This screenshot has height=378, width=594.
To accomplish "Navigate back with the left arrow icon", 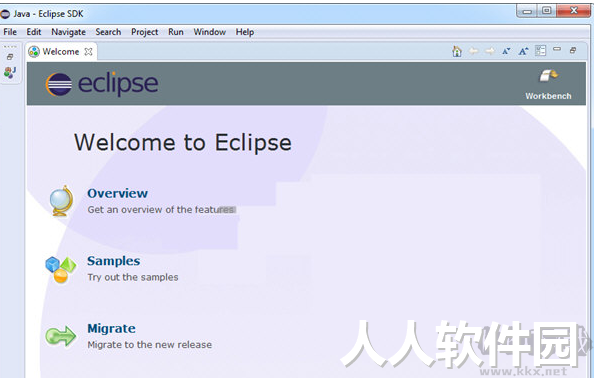I will pyautogui.click(x=474, y=51).
